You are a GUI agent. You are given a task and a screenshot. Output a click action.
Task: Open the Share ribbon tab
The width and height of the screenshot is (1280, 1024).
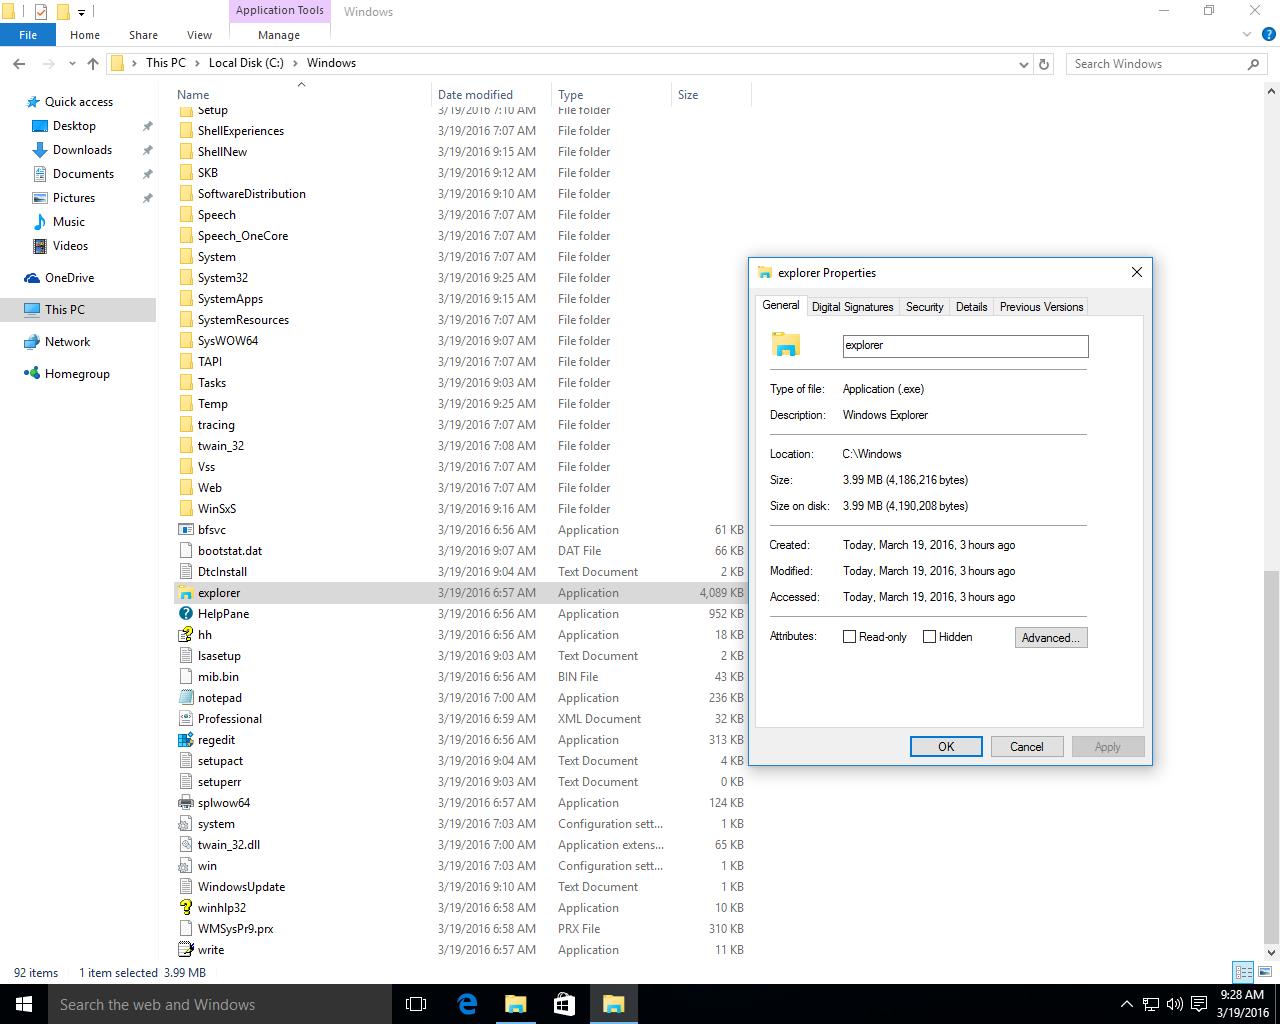click(x=143, y=35)
